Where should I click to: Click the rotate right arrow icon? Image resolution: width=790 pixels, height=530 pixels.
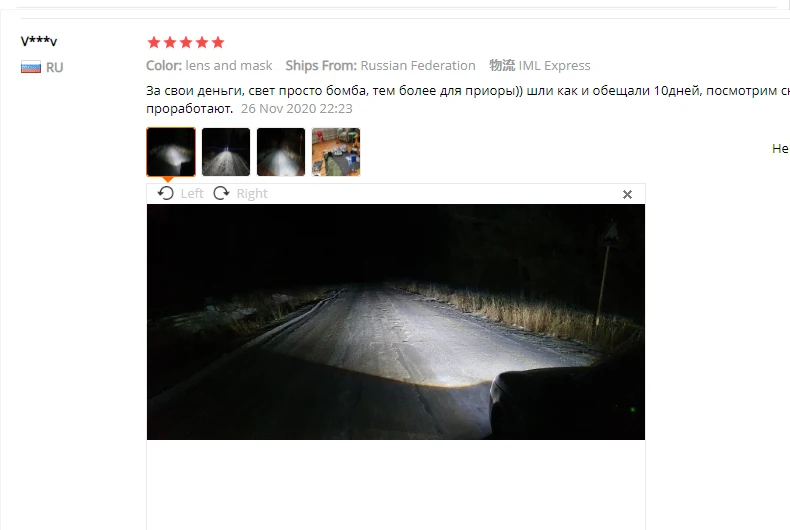[221, 193]
